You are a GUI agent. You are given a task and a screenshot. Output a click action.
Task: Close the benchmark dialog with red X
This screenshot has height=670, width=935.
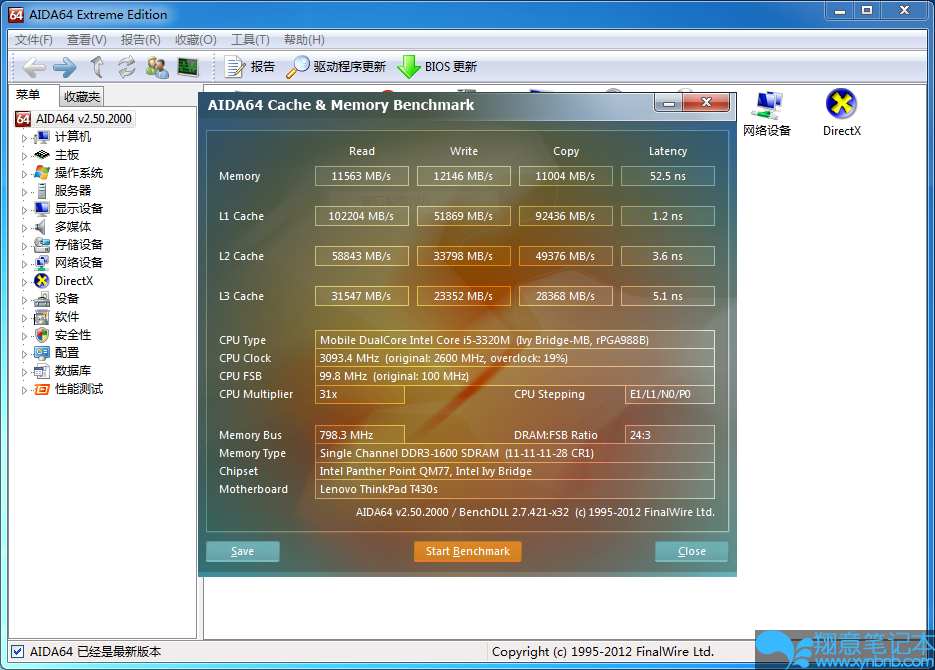pyautogui.click(x=707, y=103)
